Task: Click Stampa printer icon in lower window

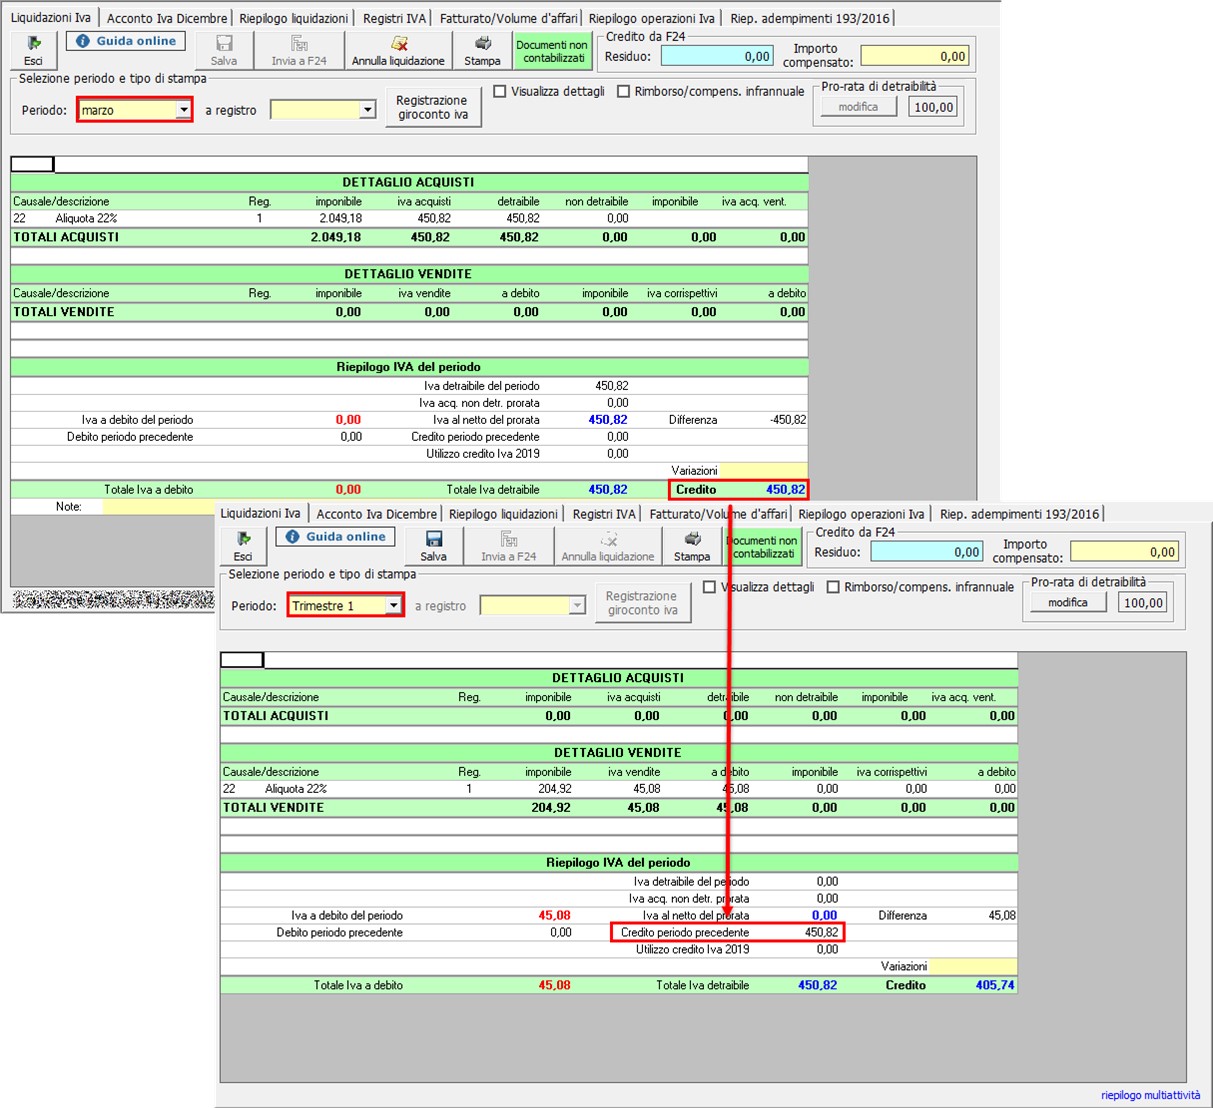Action: 691,545
